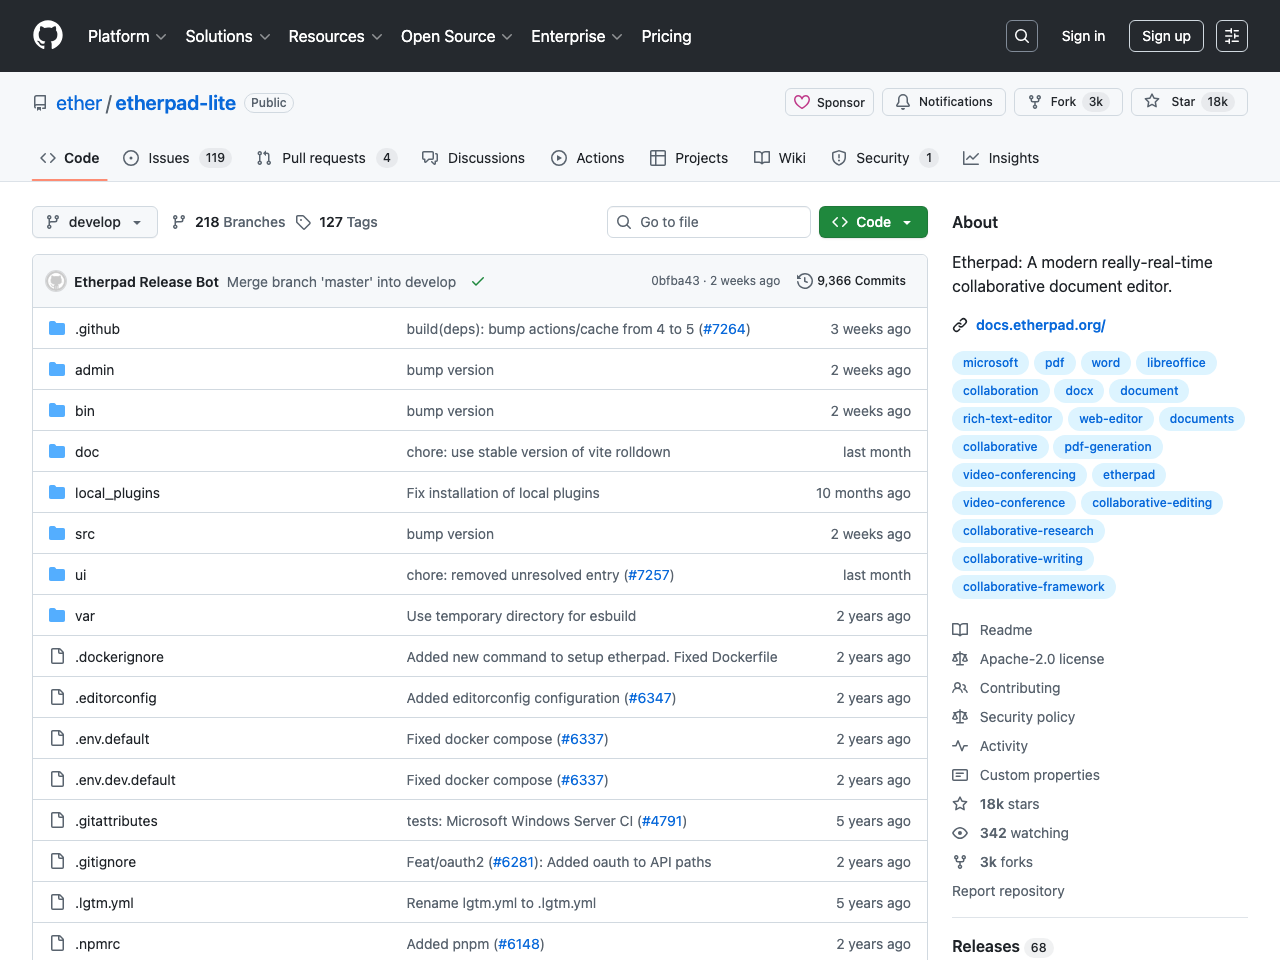Expand the Platform menu in header
Viewport: 1280px width, 960px height.
point(127,36)
